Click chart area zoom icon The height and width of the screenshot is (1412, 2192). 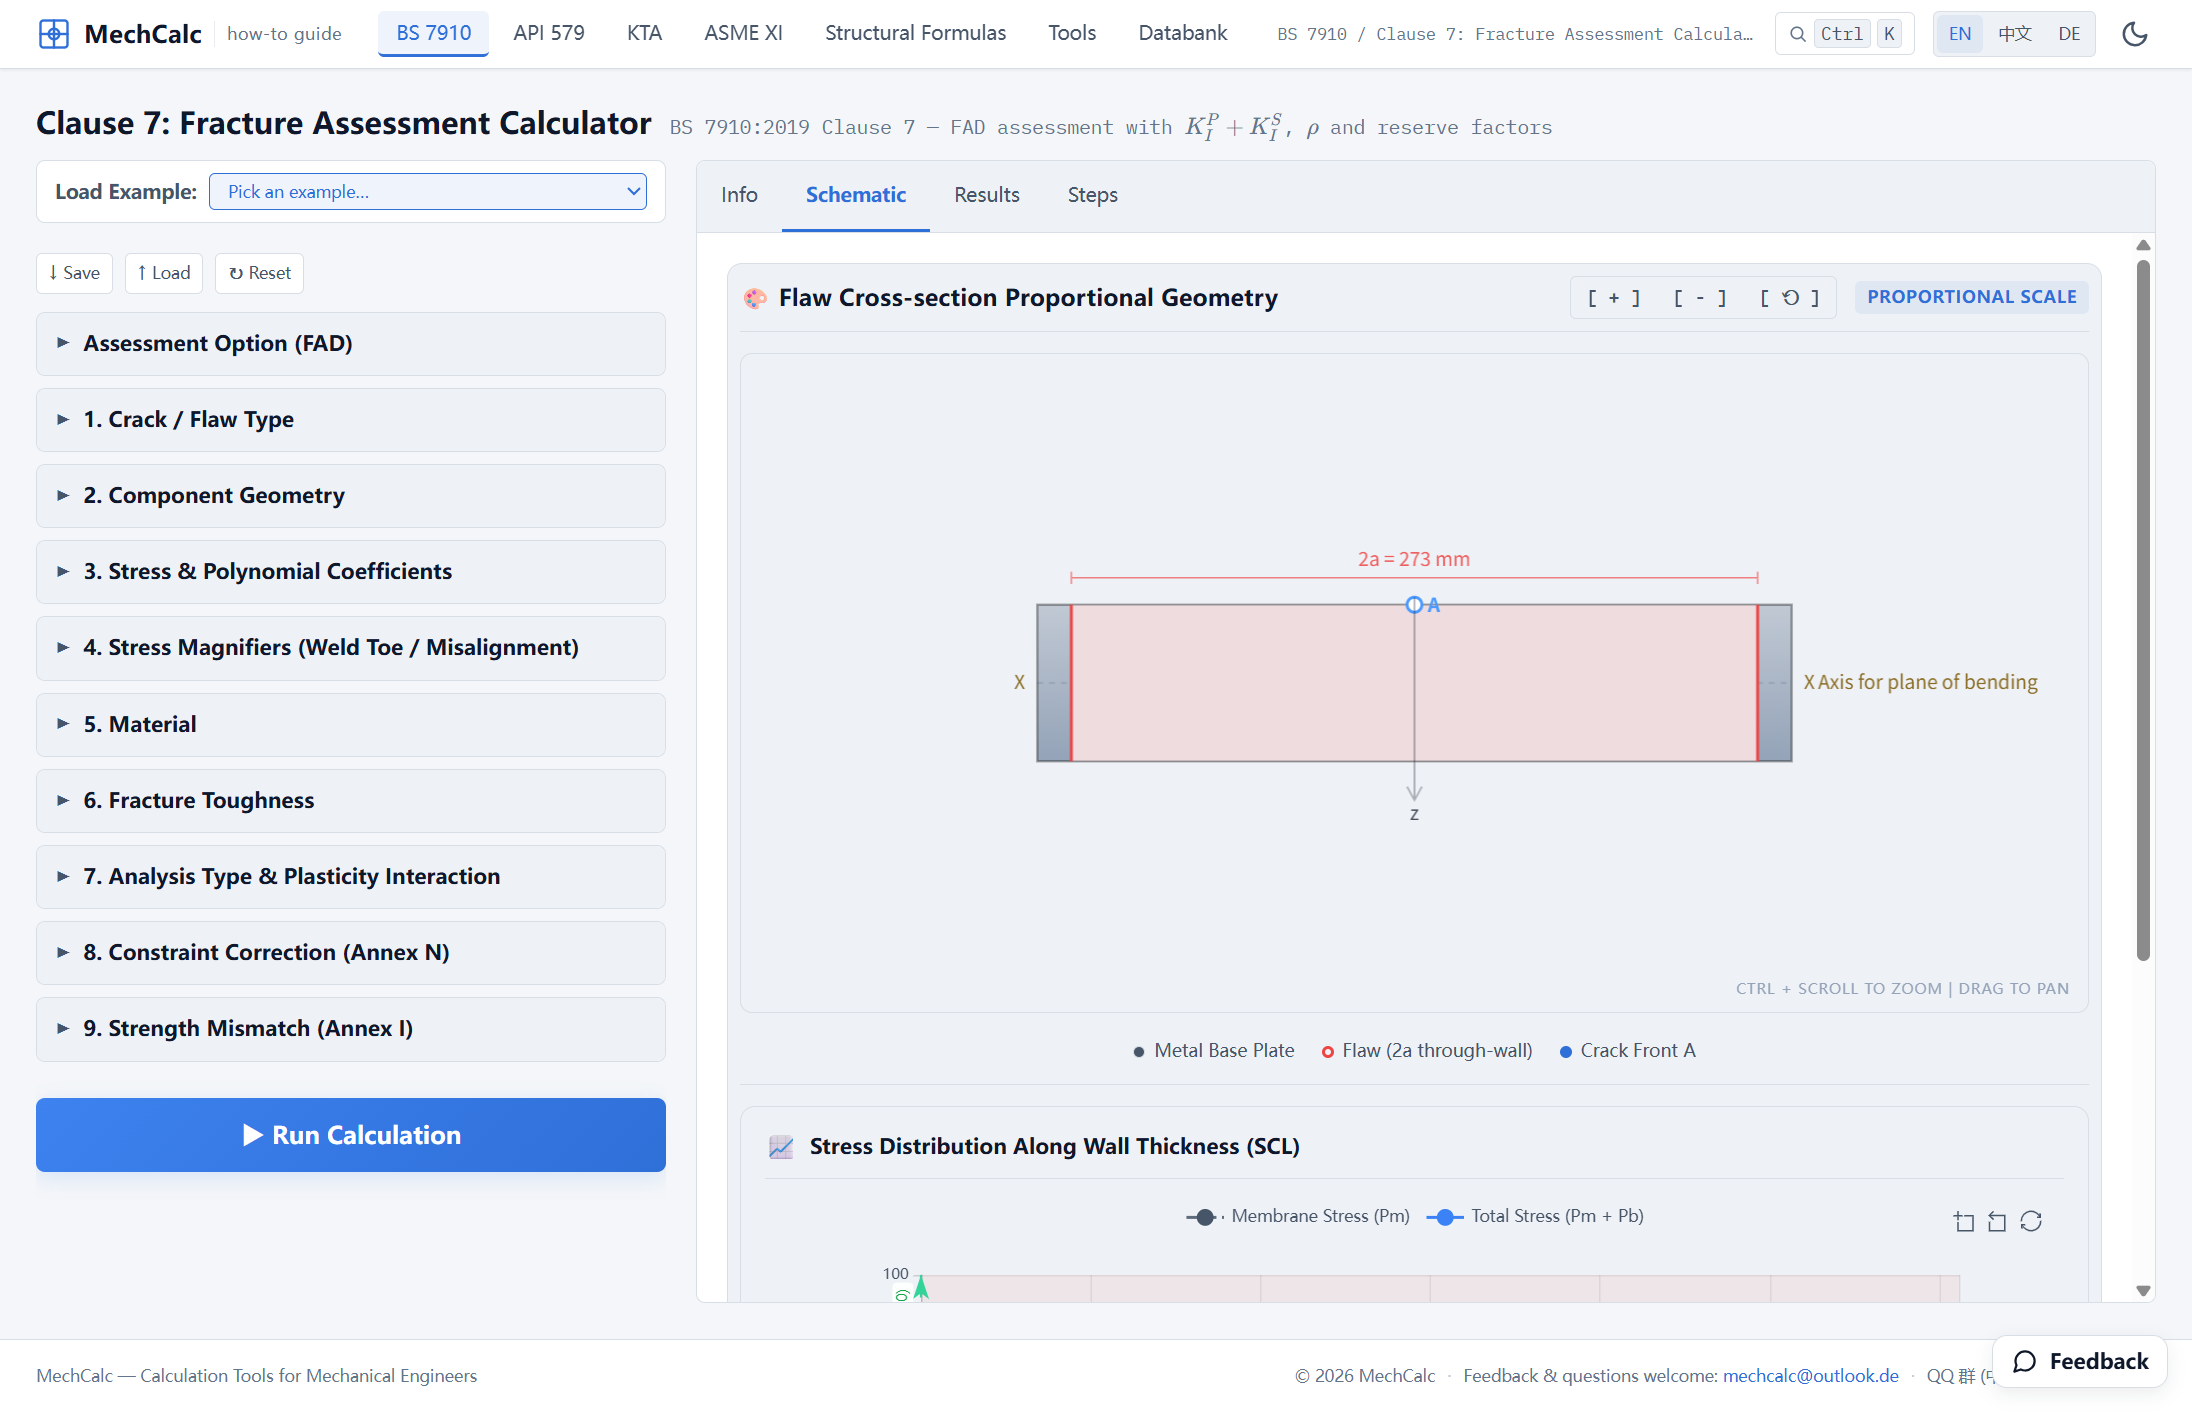(x=1964, y=1221)
